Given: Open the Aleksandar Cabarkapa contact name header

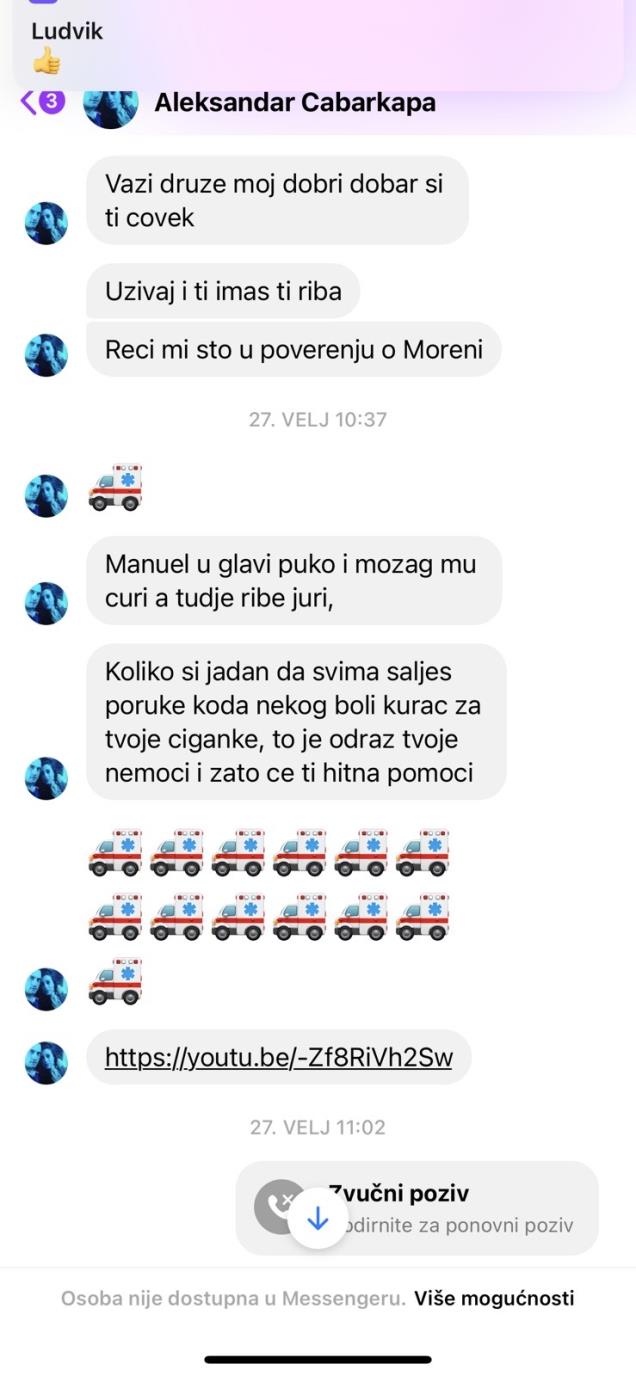Looking at the screenshot, I should point(295,102).
